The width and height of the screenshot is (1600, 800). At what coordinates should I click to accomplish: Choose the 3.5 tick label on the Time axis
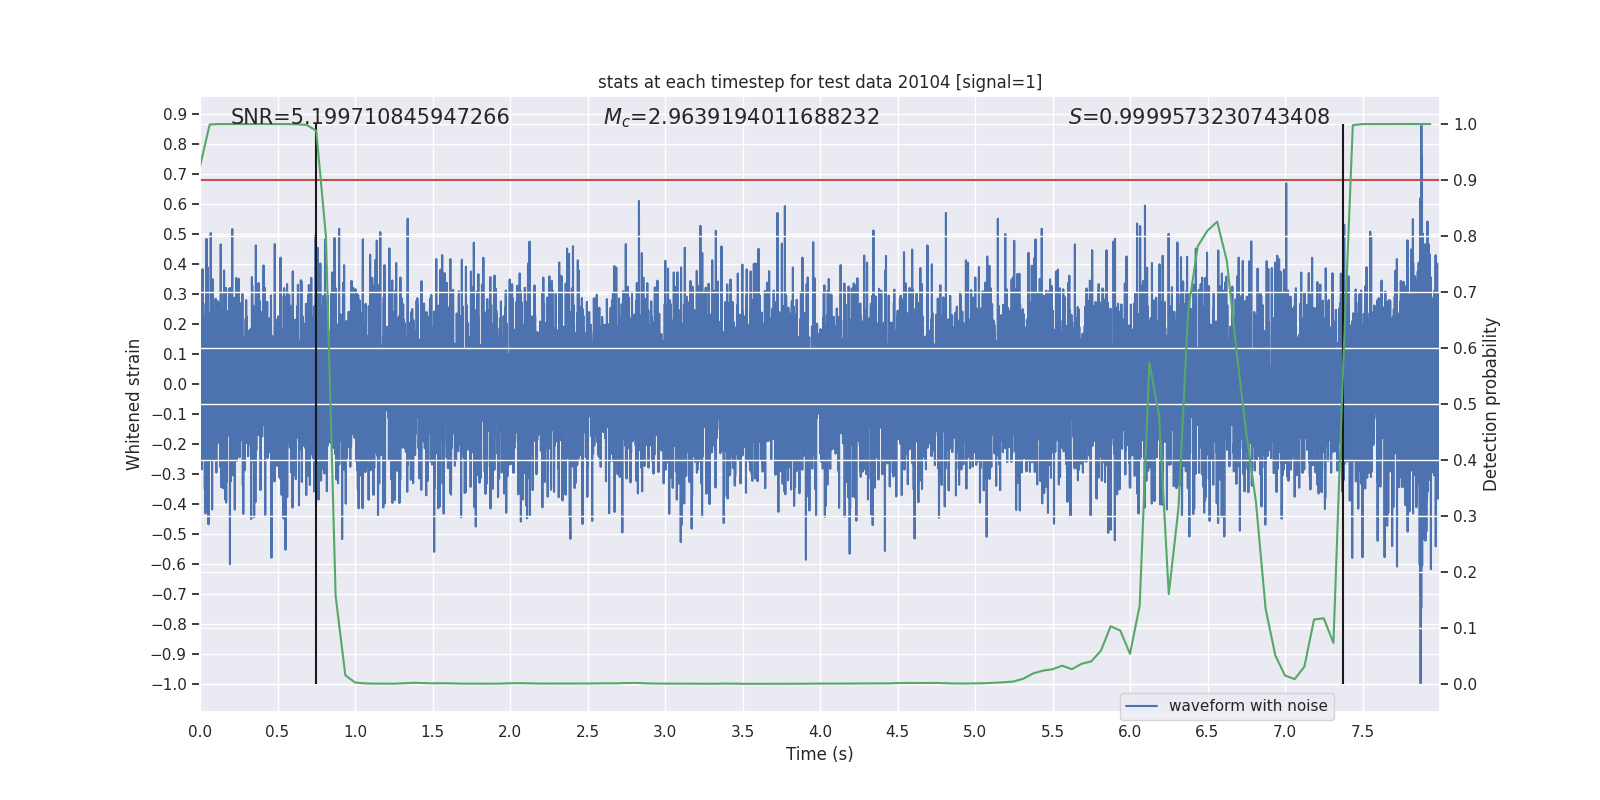(743, 731)
